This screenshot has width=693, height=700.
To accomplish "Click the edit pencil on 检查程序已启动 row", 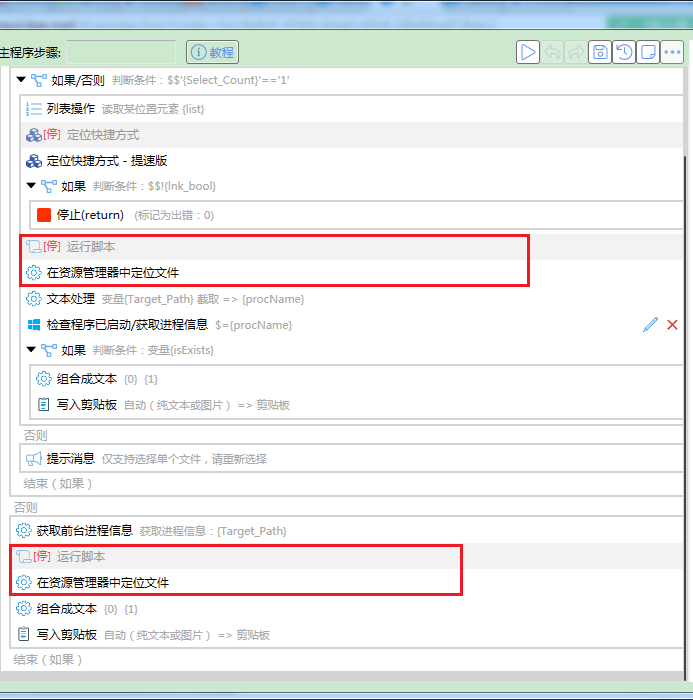I will pos(651,325).
